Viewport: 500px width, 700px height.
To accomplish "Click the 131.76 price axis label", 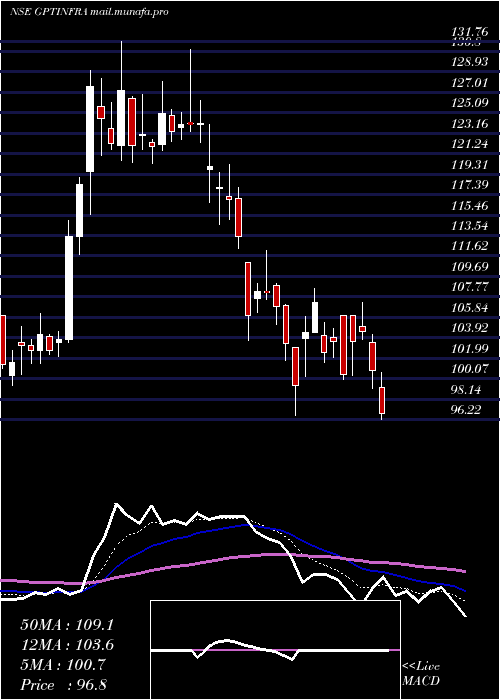I will [472, 32].
